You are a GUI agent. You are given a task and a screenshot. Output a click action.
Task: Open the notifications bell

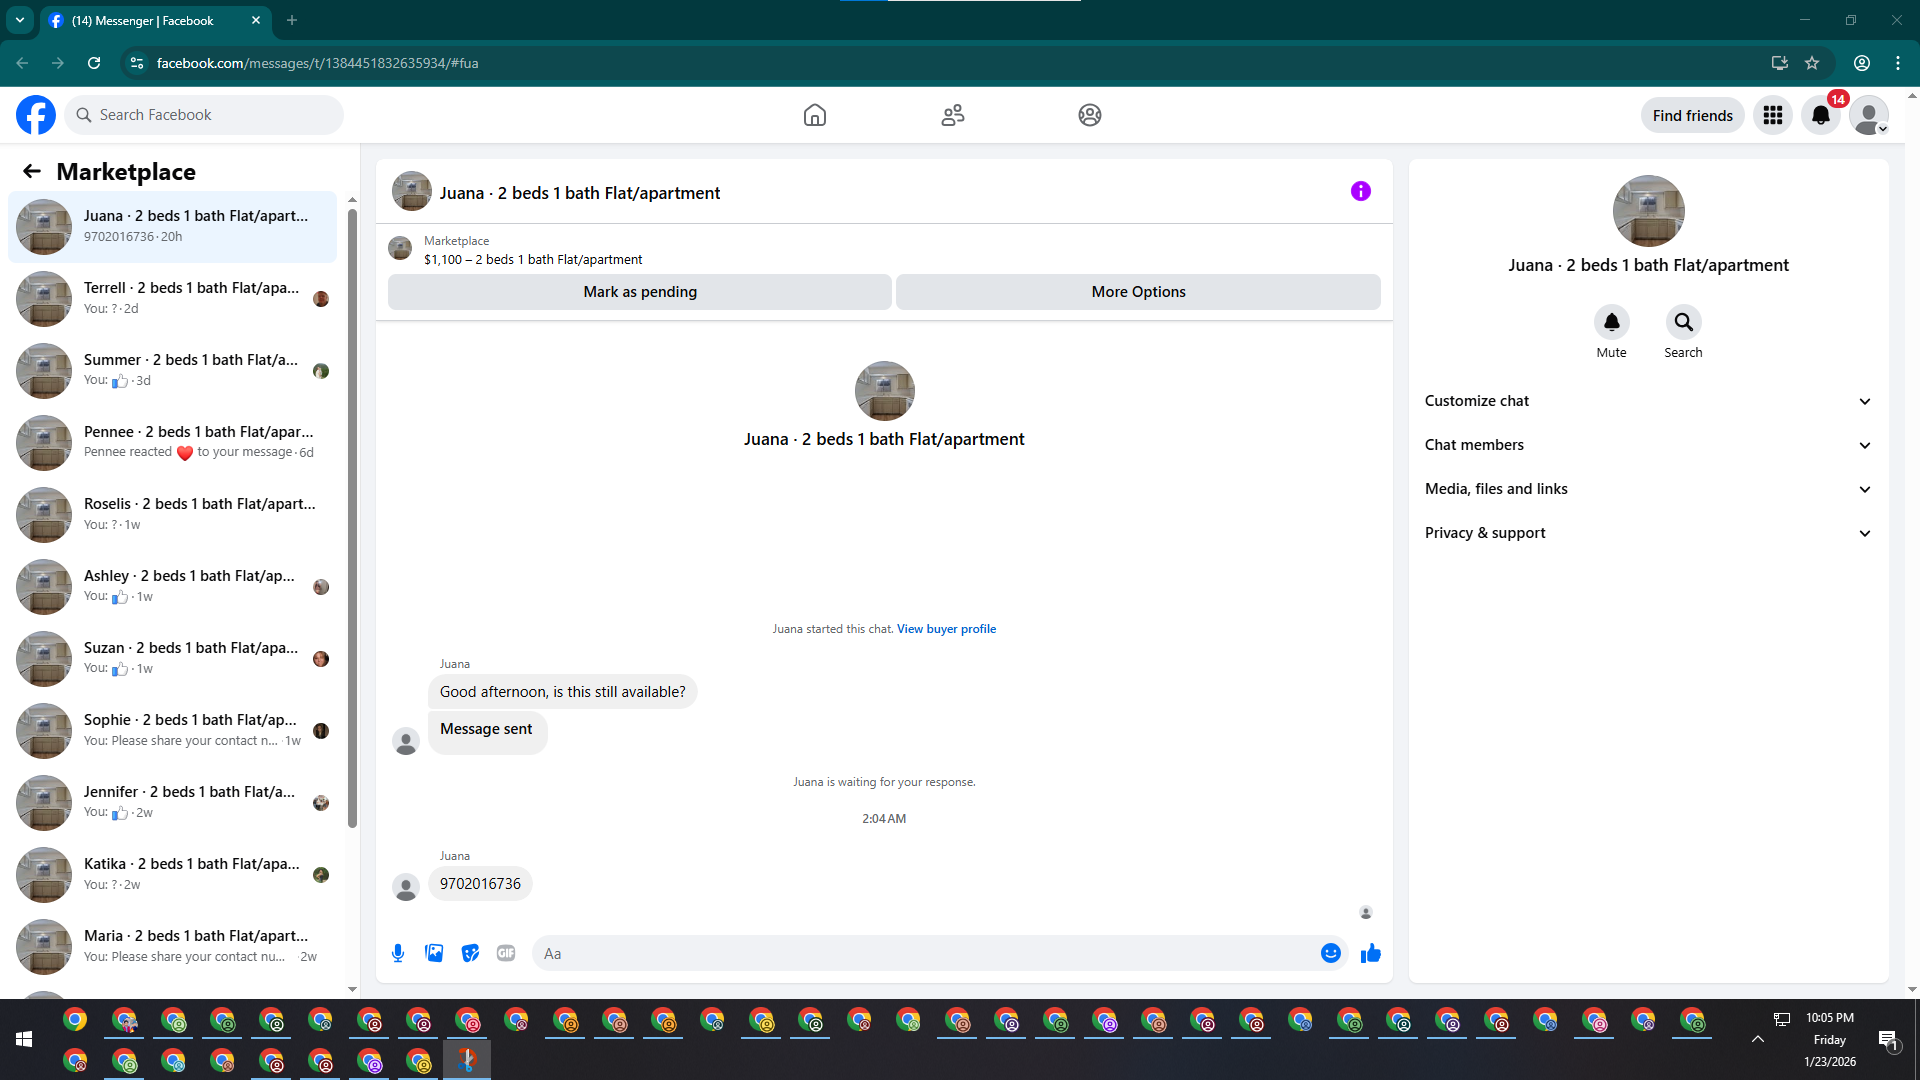1821,115
